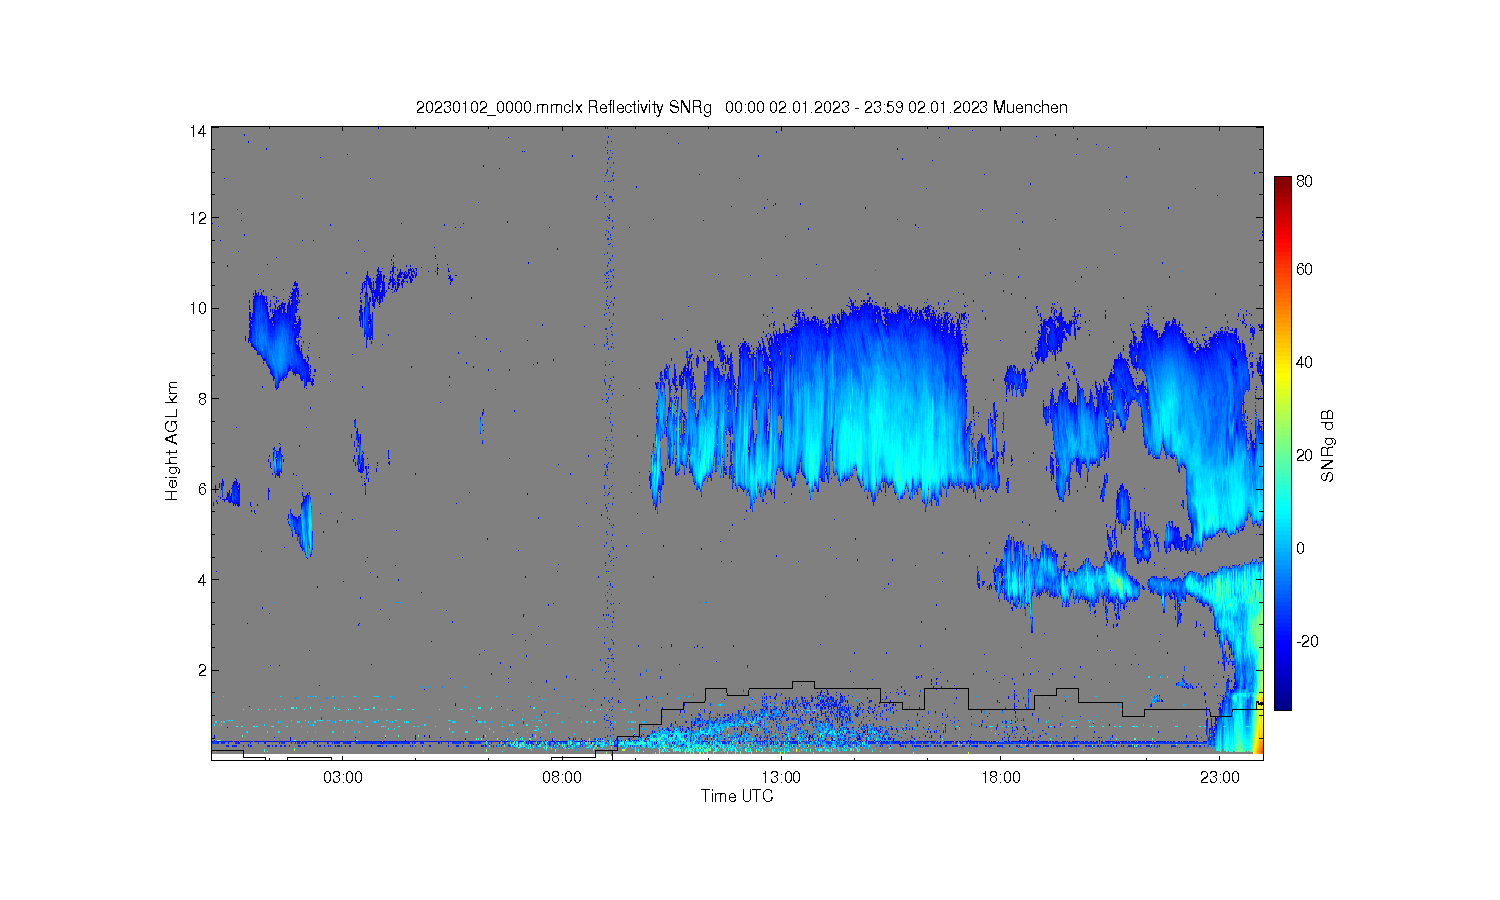Click the SNRg color scale bar
This screenshot has width=1500, height=900.
pos(1282,443)
